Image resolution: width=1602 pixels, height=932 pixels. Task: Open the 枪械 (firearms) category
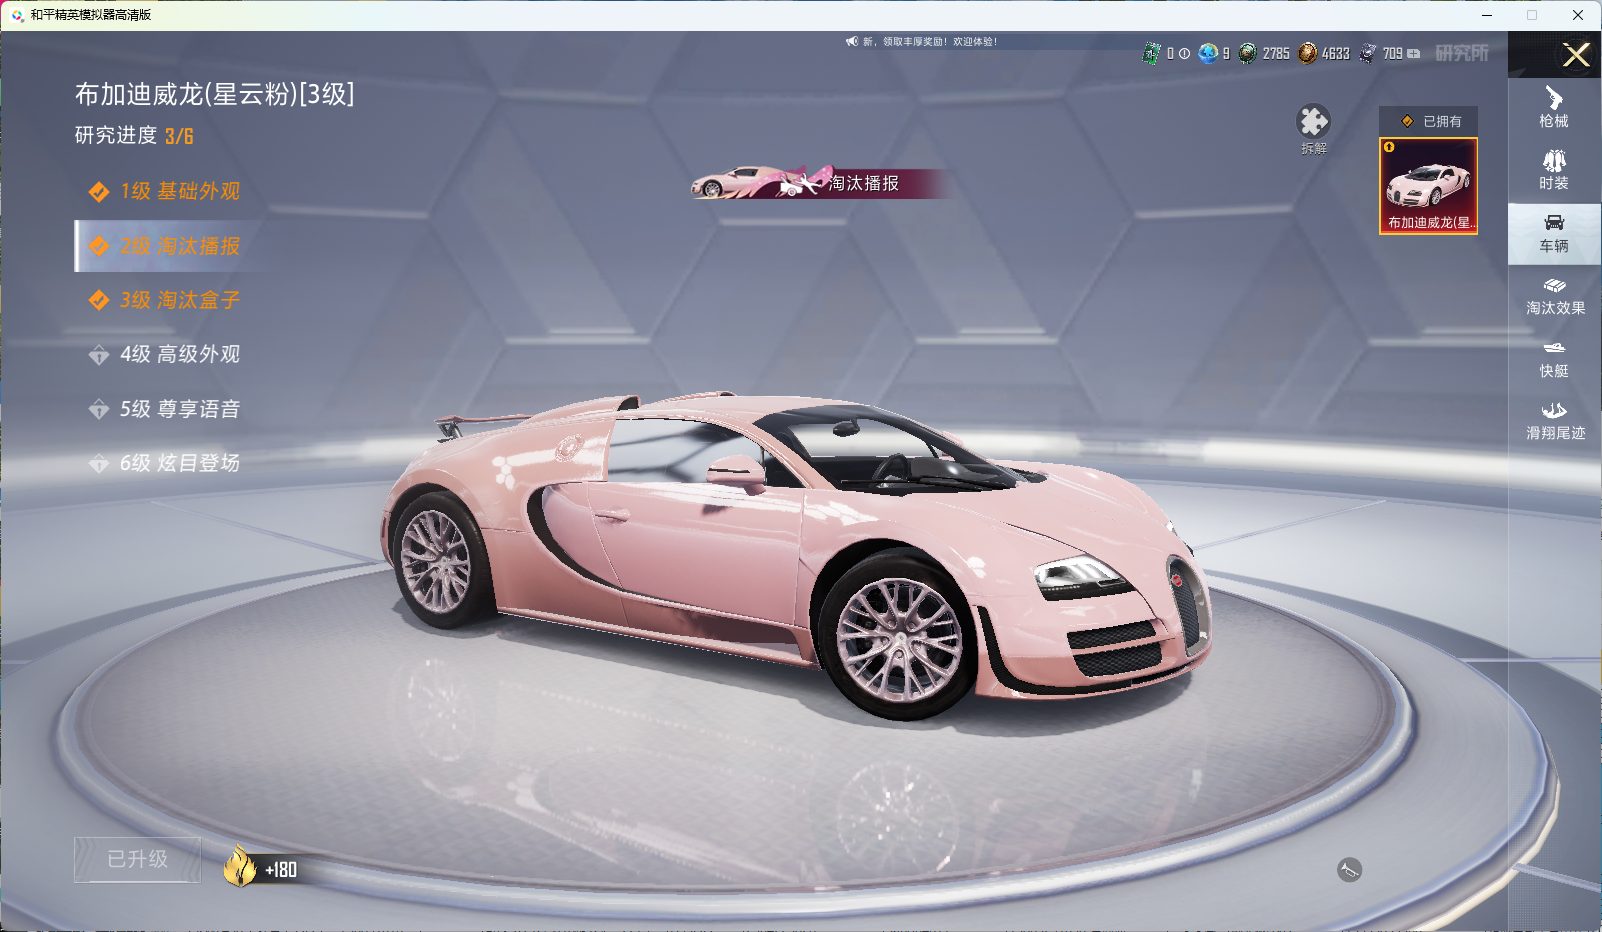pos(1553,107)
